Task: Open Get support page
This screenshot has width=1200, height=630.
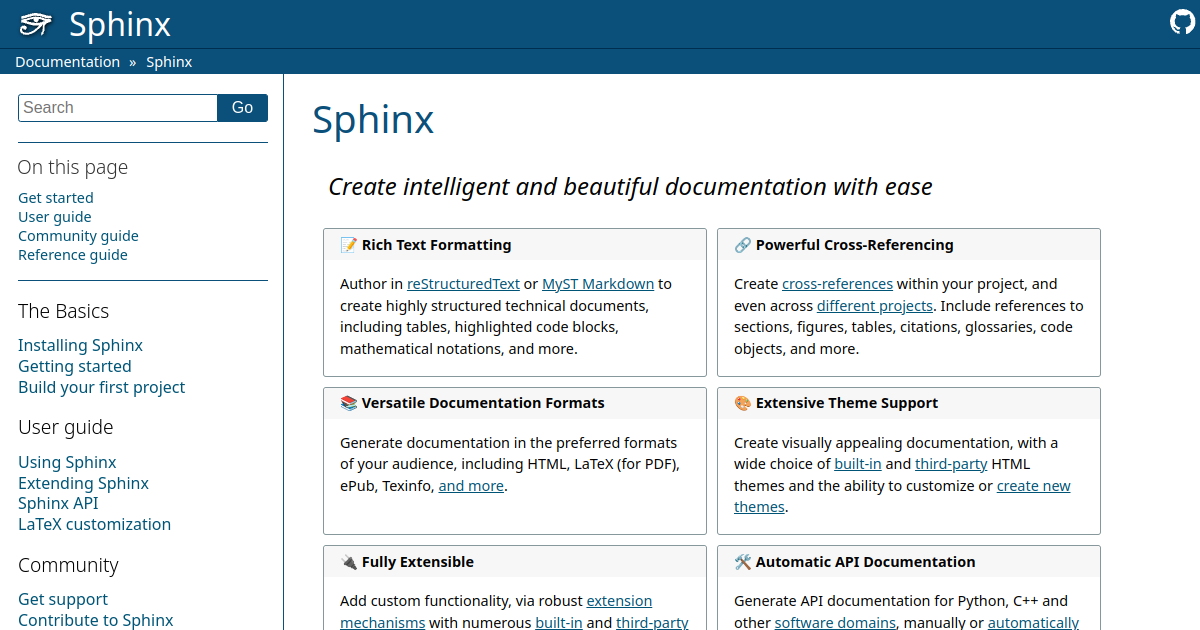Action: (63, 599)
